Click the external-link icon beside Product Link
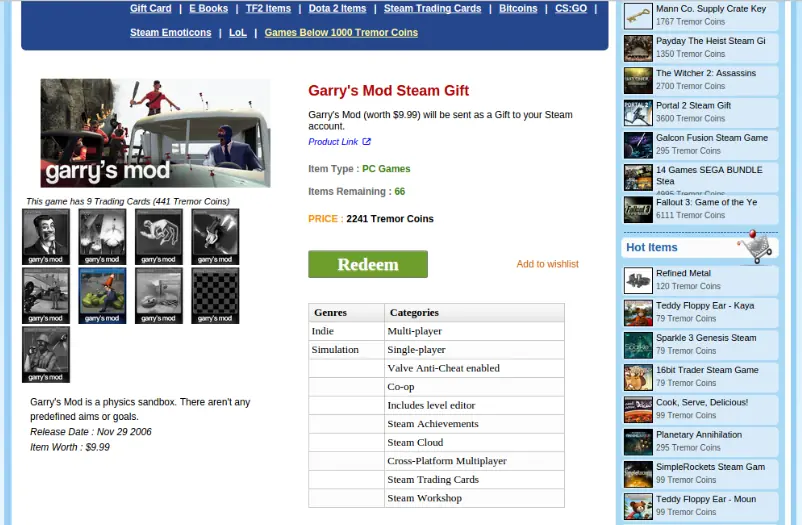The image size is (802, 525). point(366,142)
